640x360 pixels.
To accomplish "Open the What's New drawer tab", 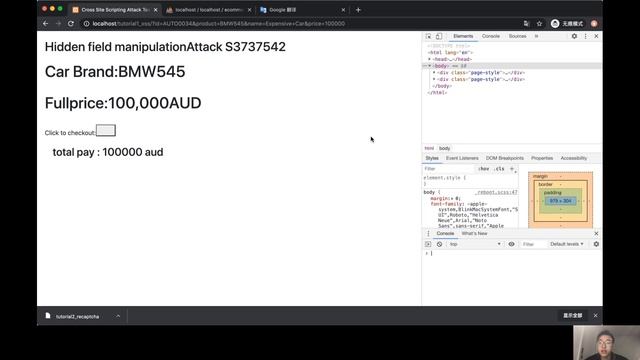I will pyautogui.click(x=474, y=233).
